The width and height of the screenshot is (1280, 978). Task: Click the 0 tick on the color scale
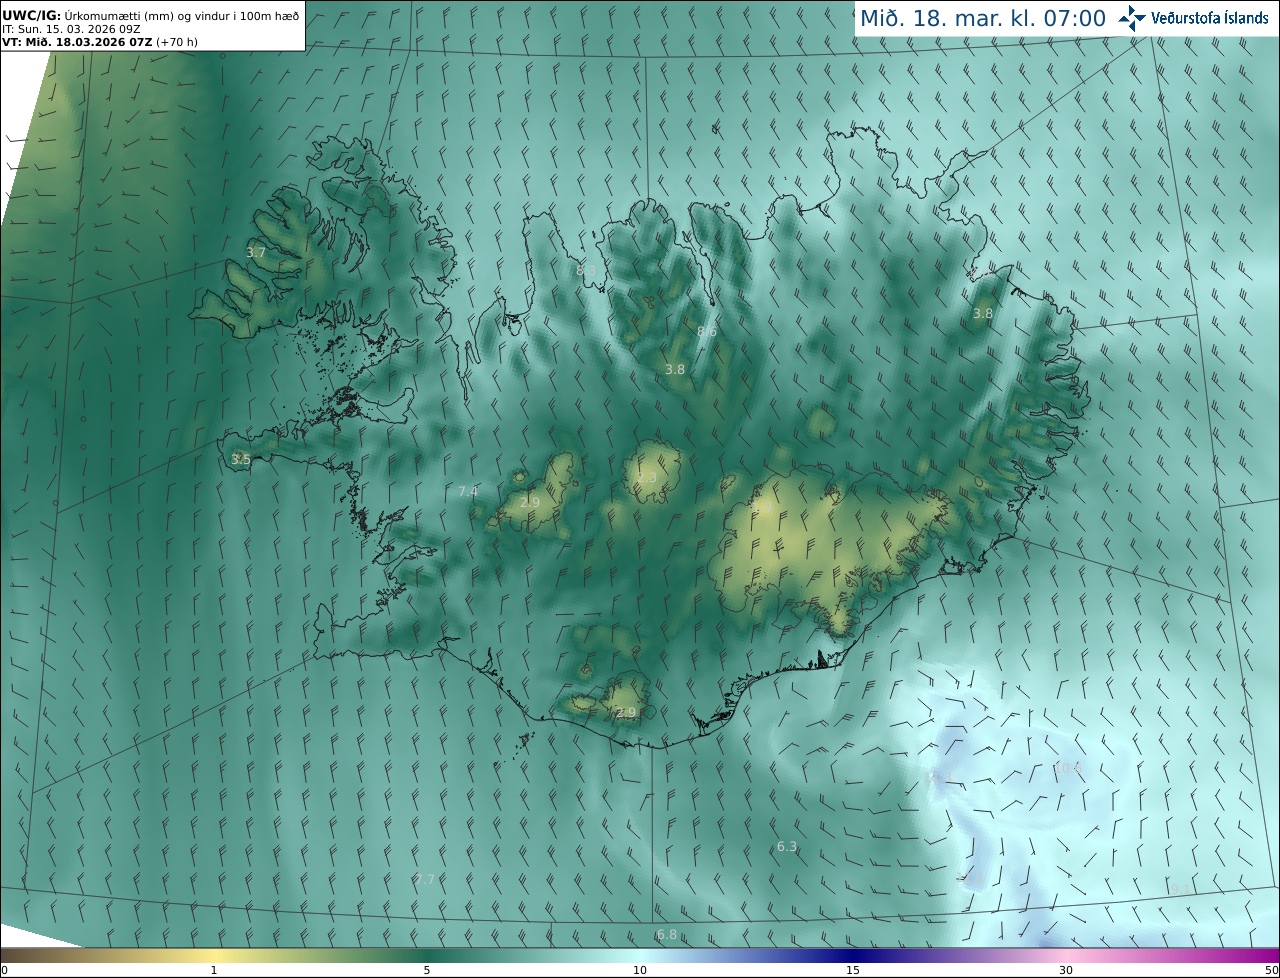point(4,970)
